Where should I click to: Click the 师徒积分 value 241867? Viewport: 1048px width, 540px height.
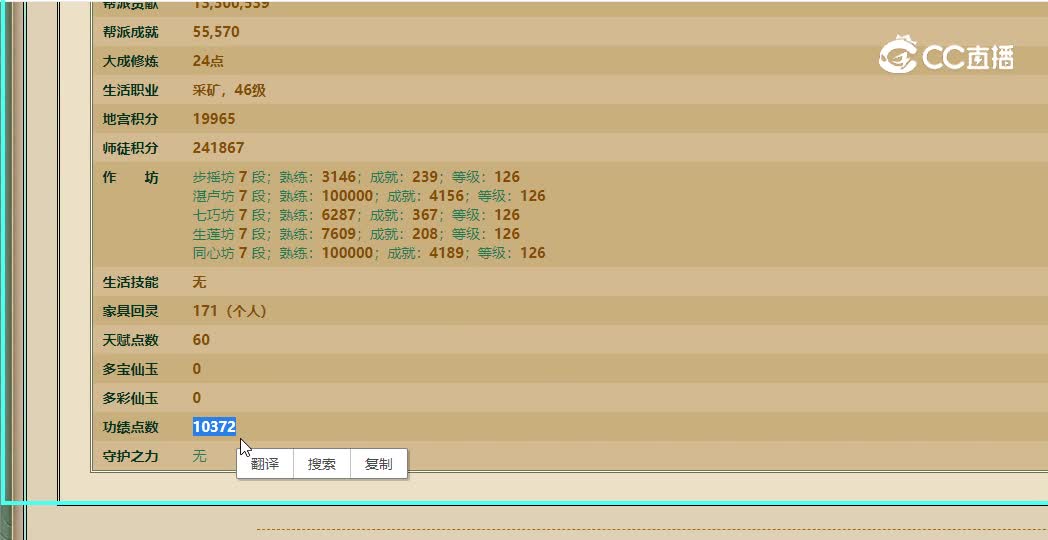click(x=218, y=148)
